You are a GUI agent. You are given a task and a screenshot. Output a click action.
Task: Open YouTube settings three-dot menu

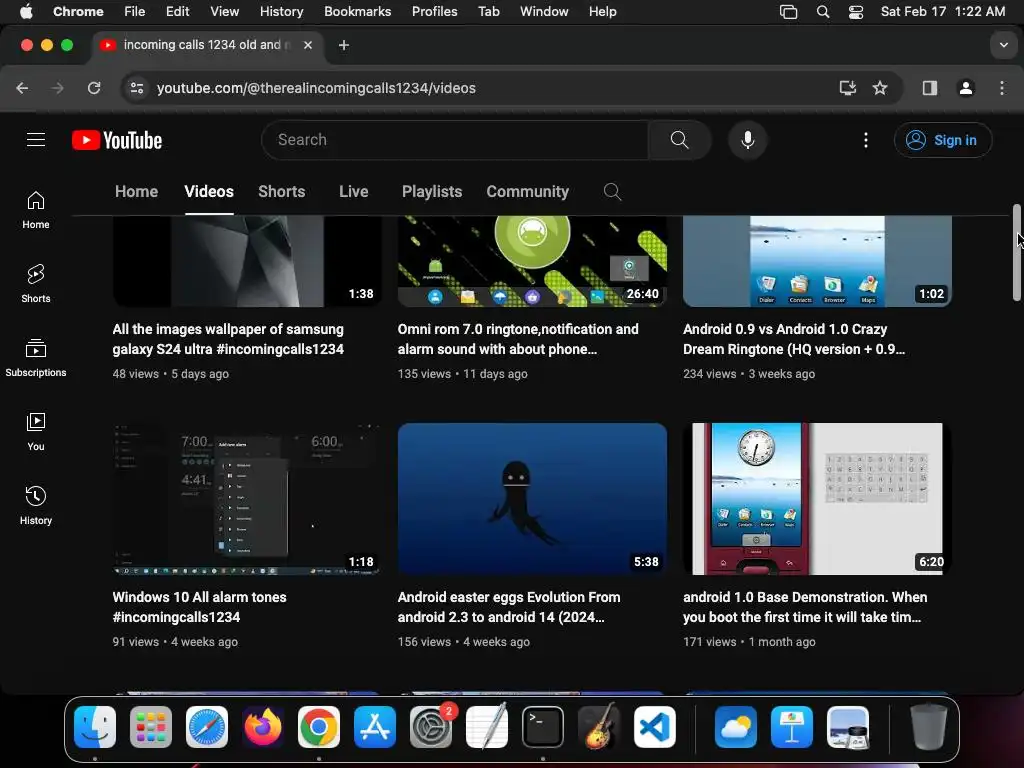point(866,140)
